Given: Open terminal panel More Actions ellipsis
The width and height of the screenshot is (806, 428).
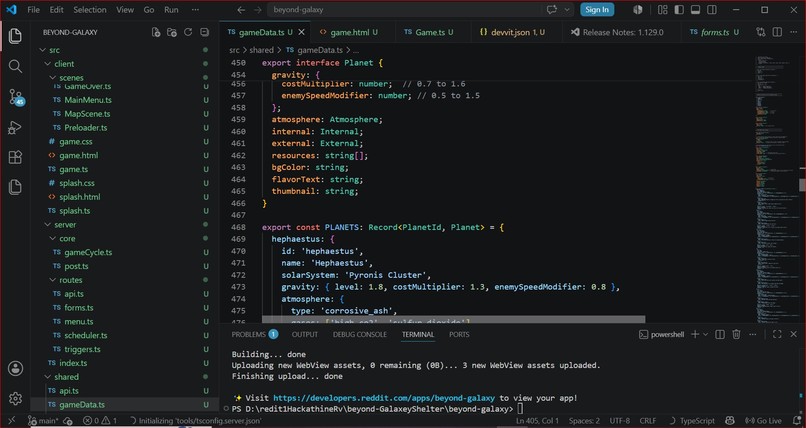Looking at the screenshot, I should (x=753, y=334).
